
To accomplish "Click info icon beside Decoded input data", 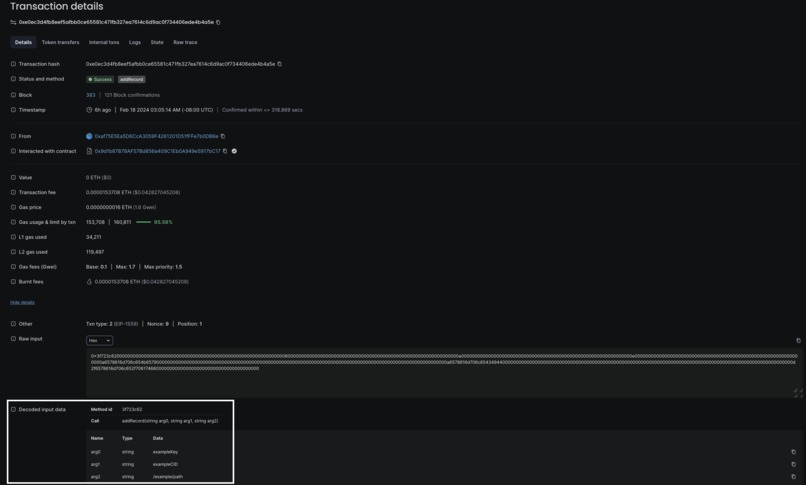I will [x=13, y=409].
